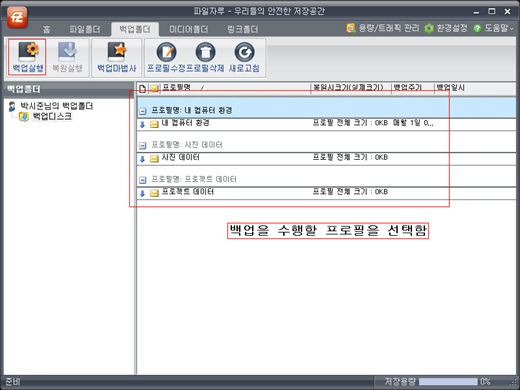
Task: Maximize the 파일자루 window
Action: 492,11
